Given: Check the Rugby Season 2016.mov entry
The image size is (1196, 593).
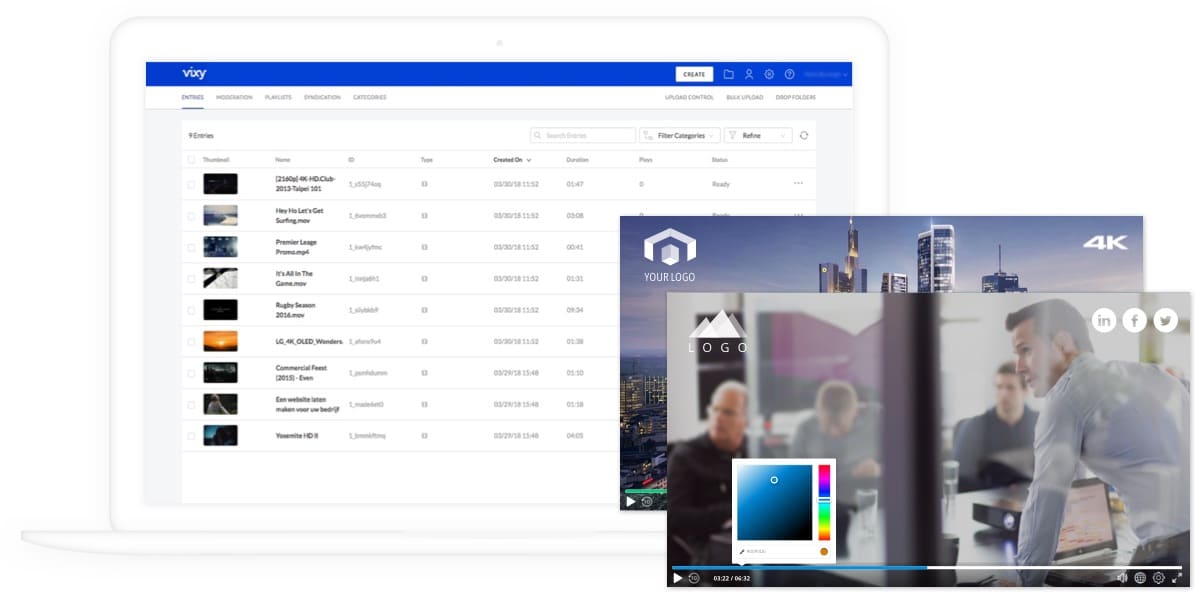Looking at the screenshot, I should click(191, 310).
